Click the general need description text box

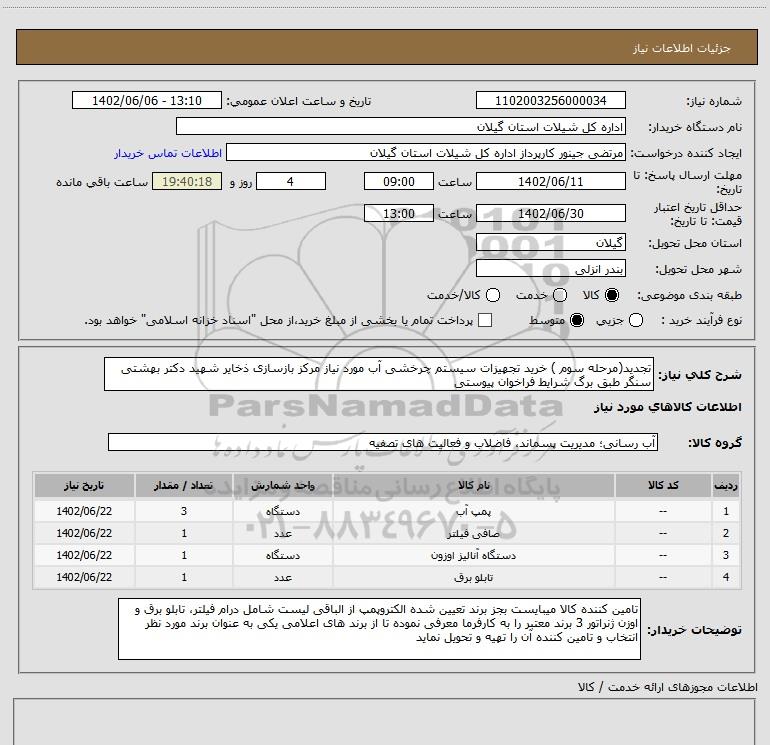(x=379, y=375)
